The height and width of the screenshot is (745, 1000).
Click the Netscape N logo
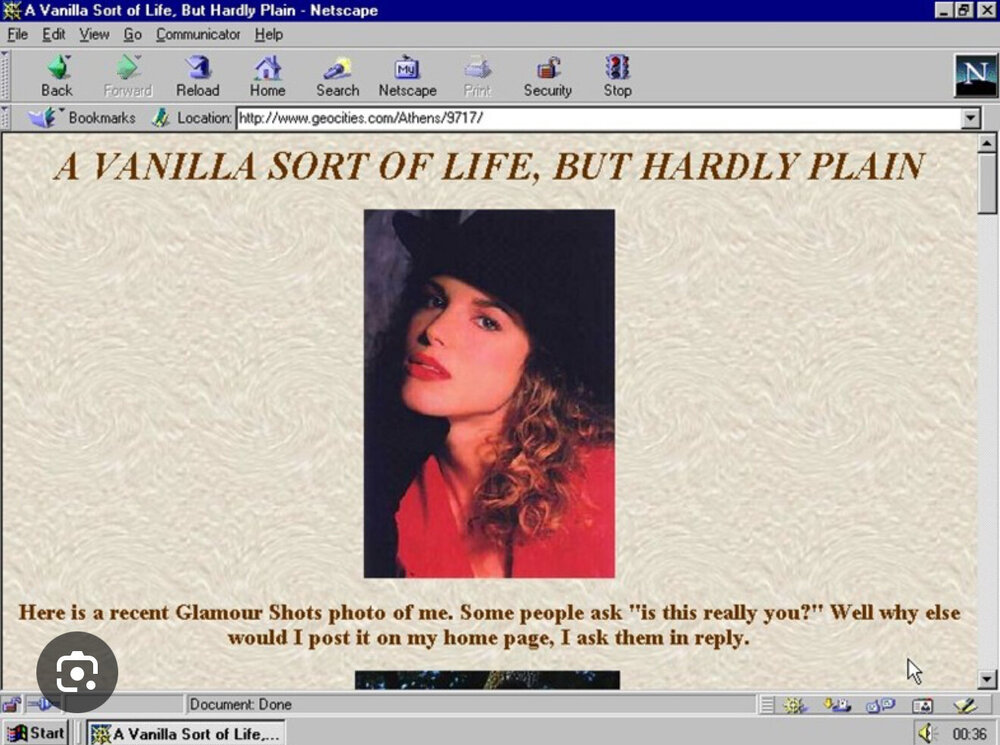tap(975, 76)
